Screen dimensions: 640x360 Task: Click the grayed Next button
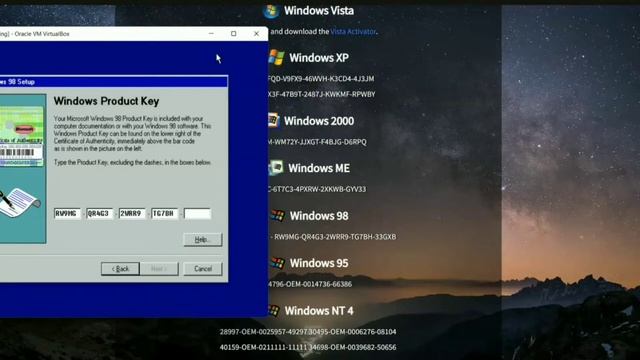(x=159, y=269)
